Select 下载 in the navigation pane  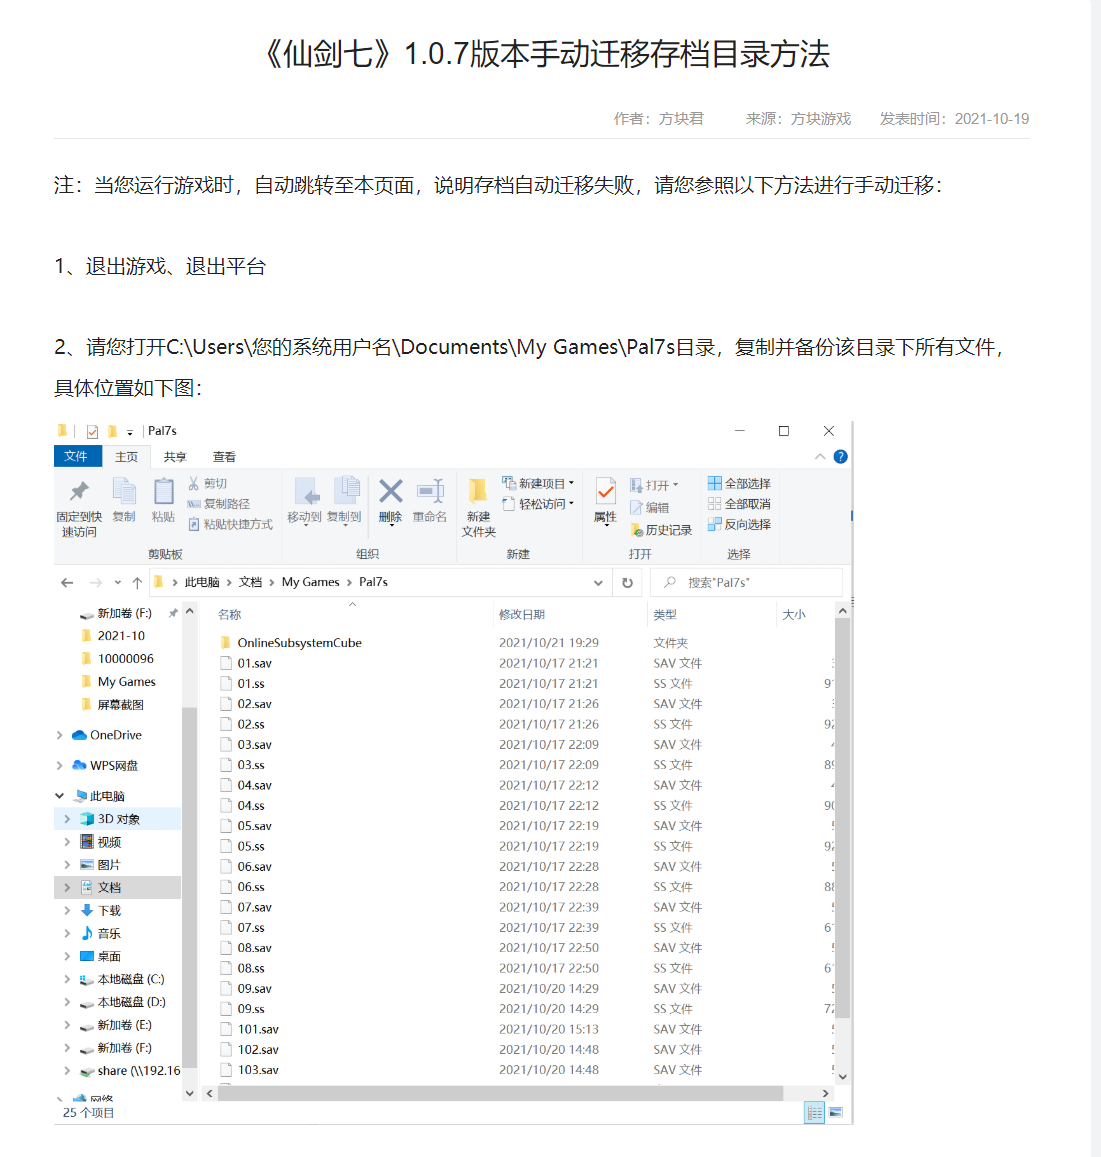tap(109, 911)
